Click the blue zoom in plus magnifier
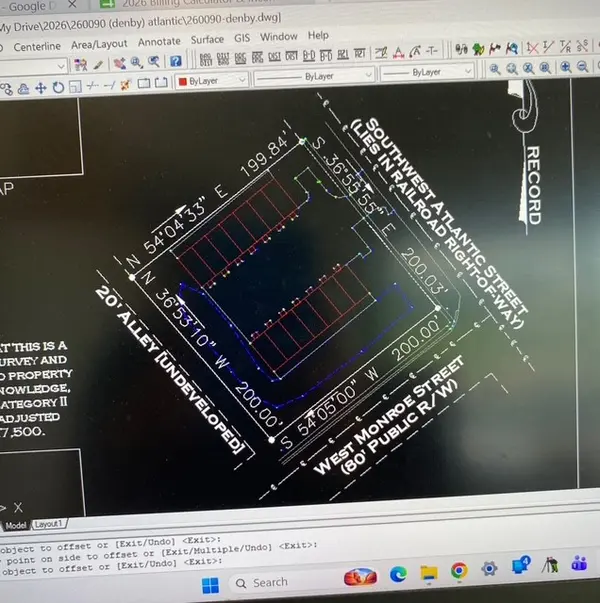The image size is (600, 603). (565, 67)
